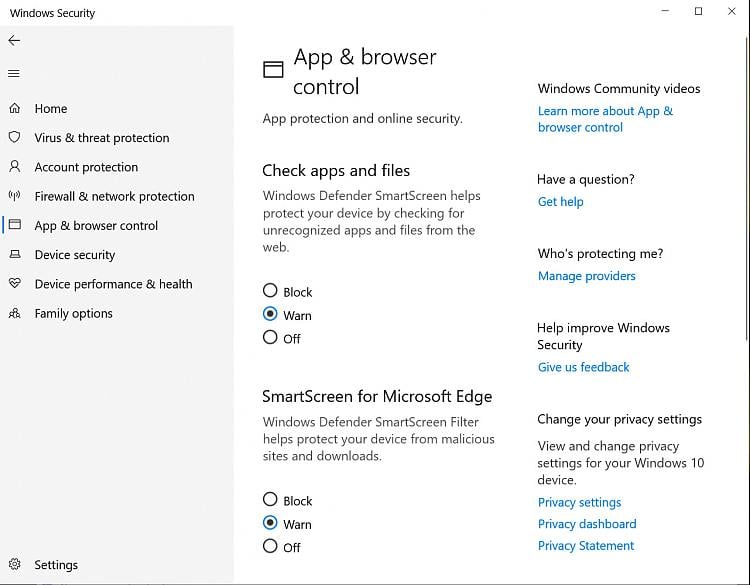Click the Firewall network antenna icon

coord(15,196)
